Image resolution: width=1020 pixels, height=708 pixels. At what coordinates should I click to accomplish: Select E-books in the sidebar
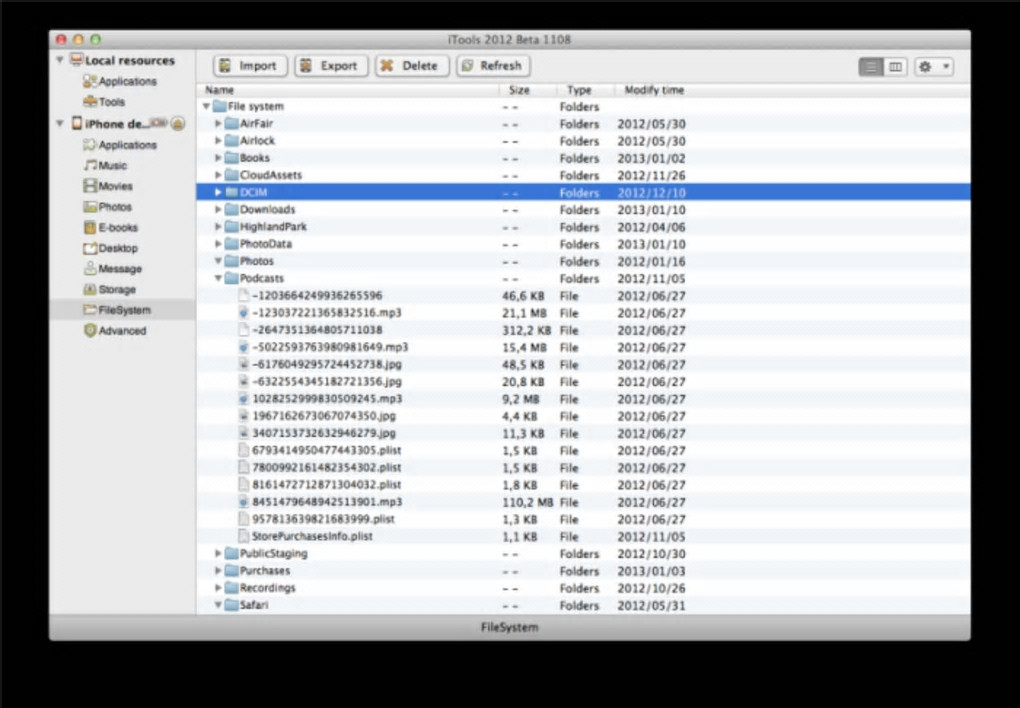point(111,228)
